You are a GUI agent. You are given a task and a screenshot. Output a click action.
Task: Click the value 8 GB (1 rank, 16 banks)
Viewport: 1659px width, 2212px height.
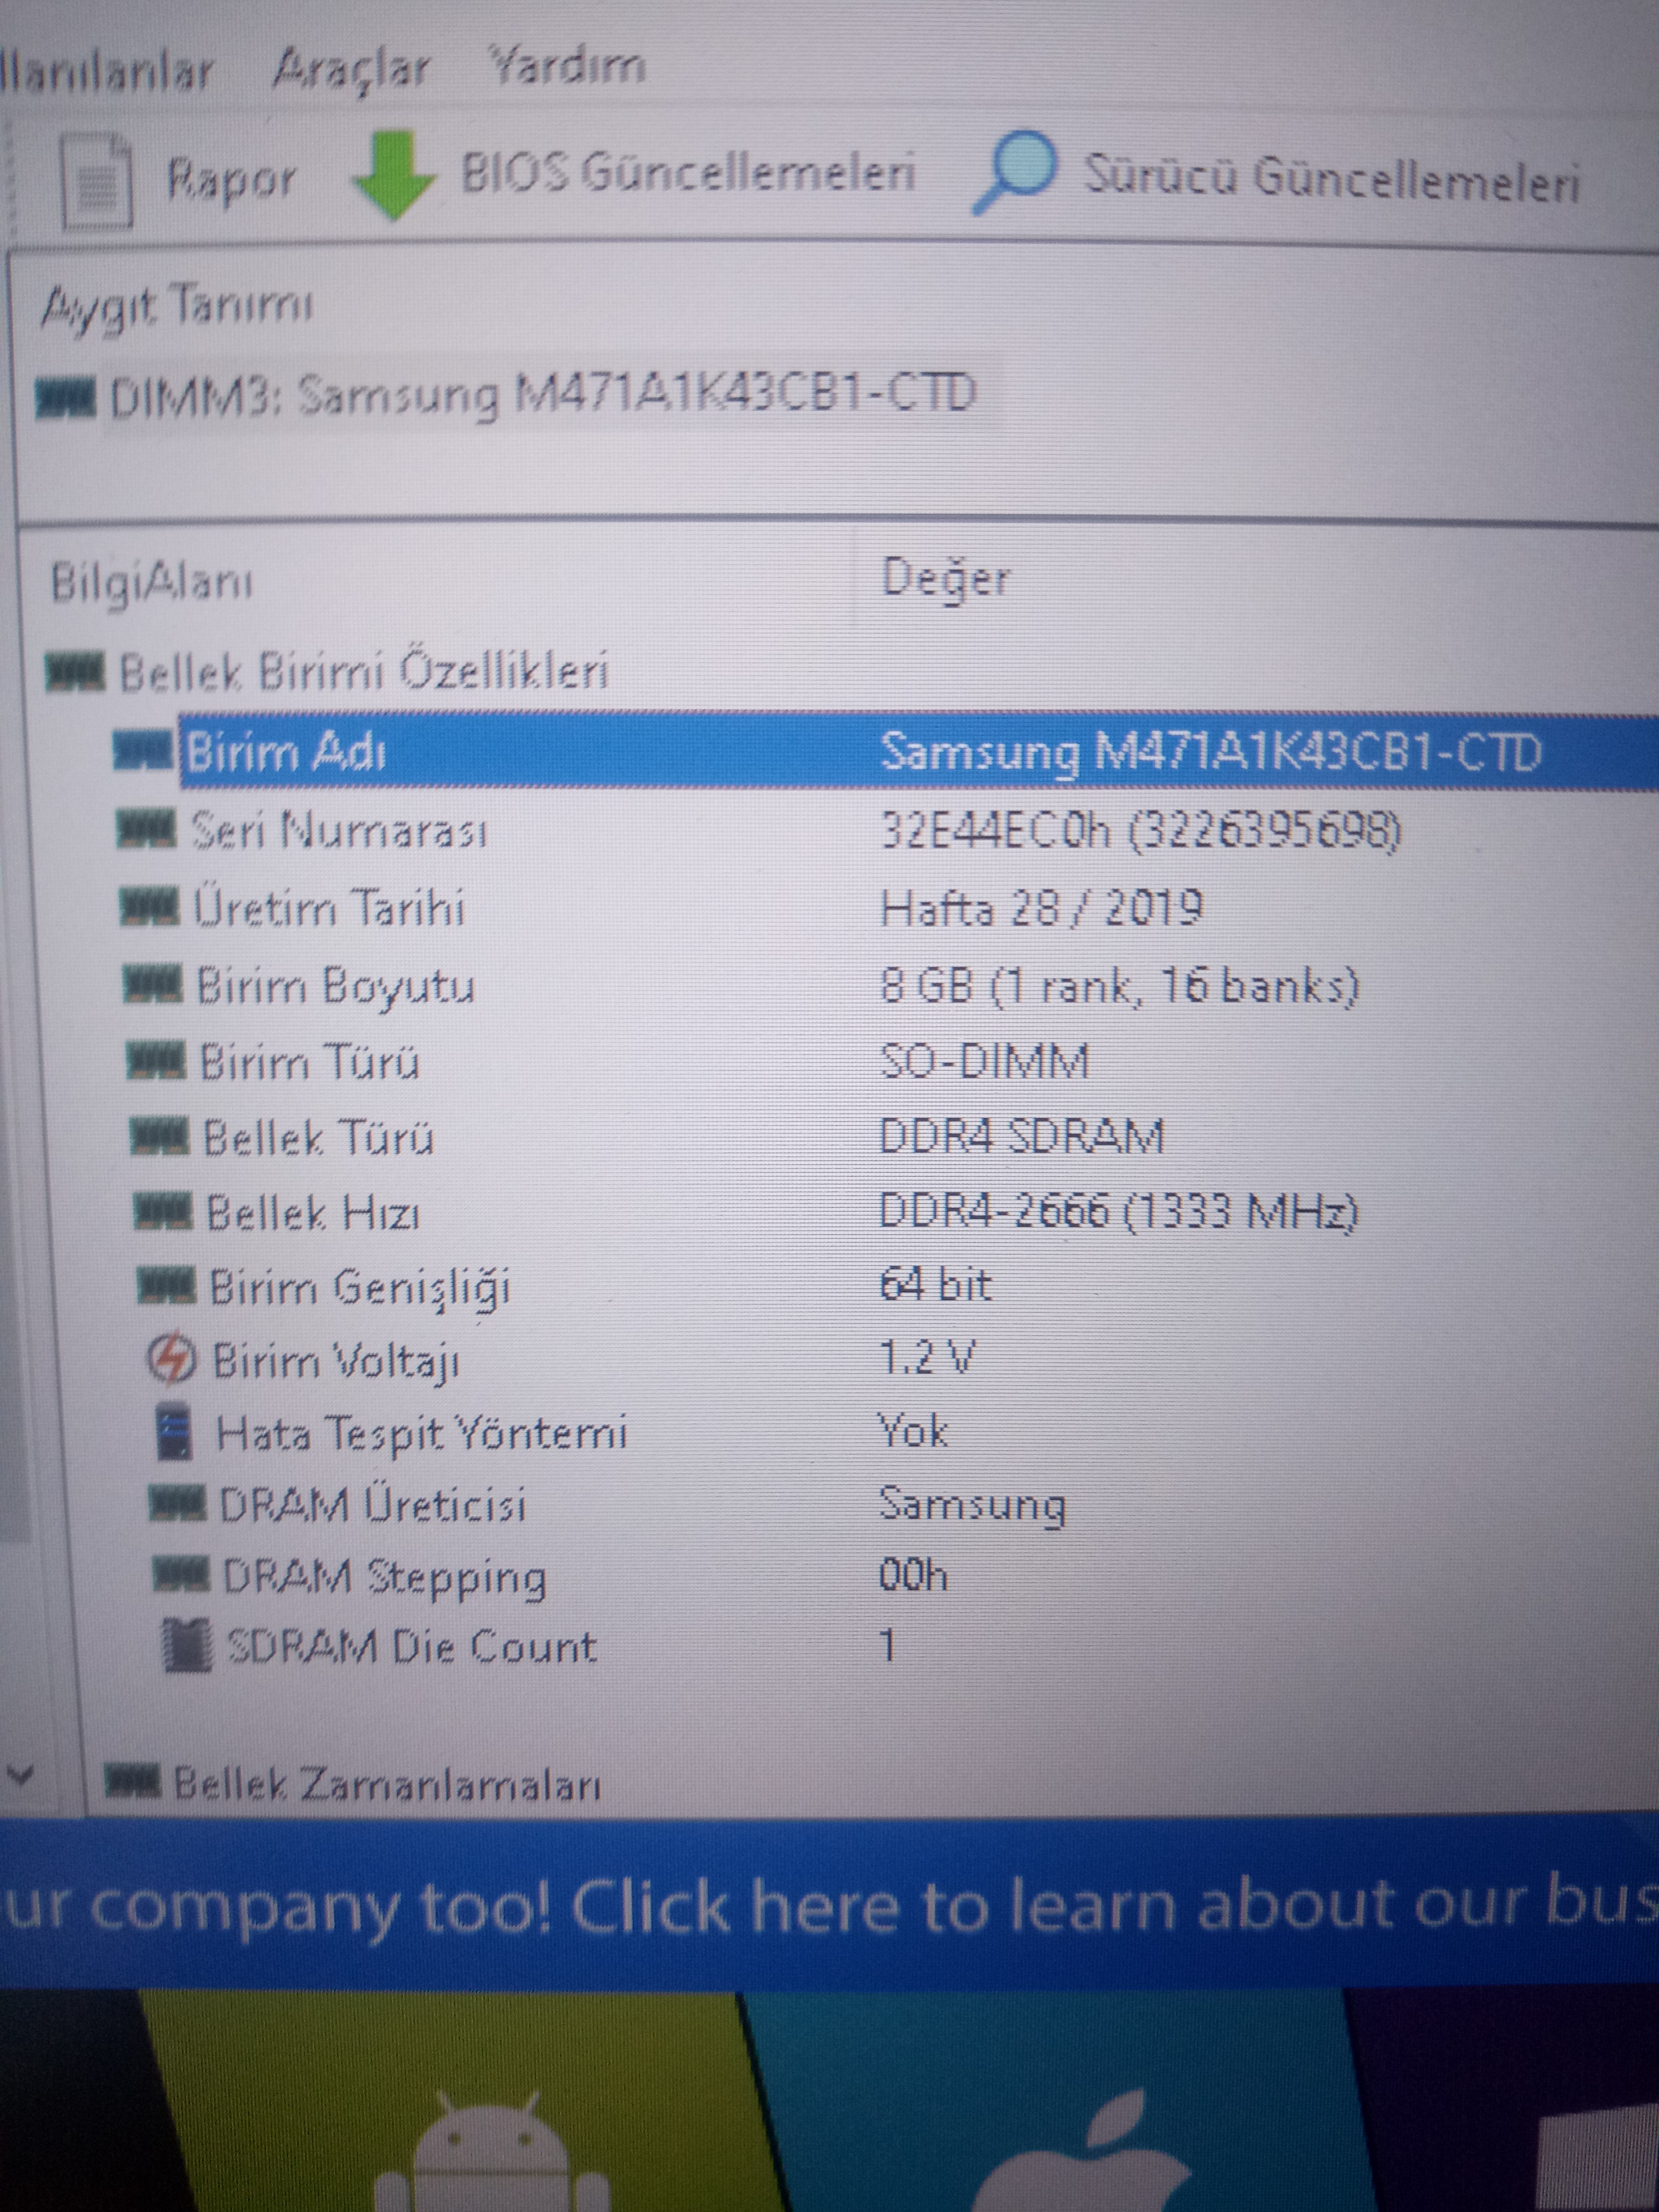click(x=1120, y=986)
